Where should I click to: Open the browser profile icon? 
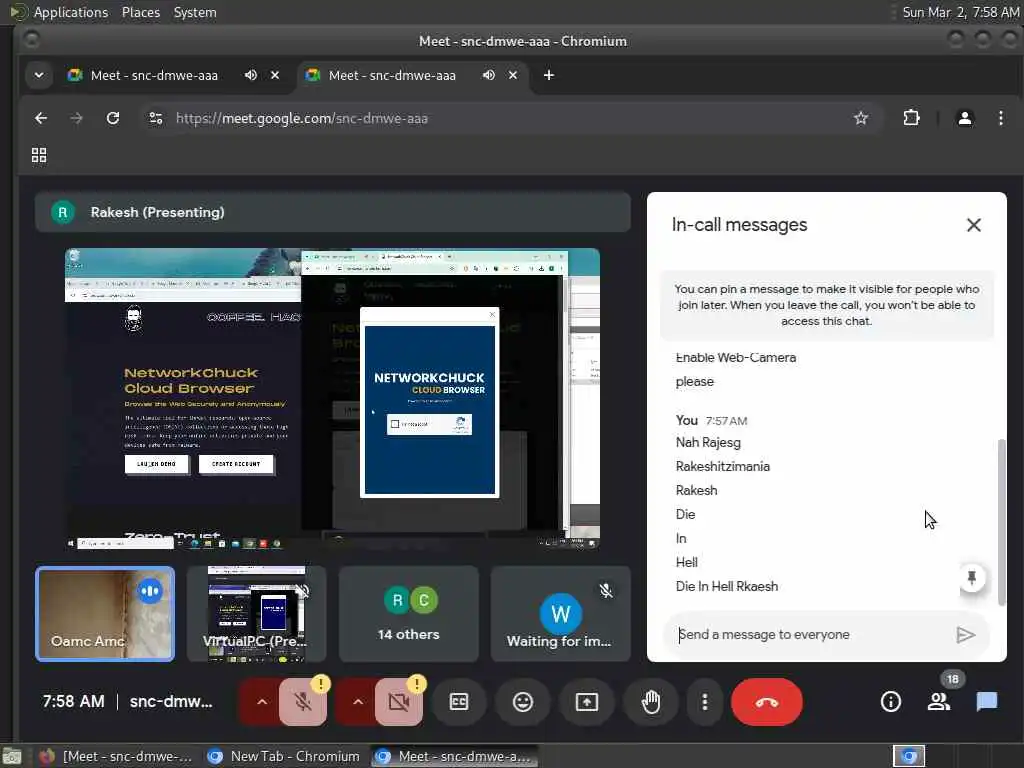click(965, 118)
